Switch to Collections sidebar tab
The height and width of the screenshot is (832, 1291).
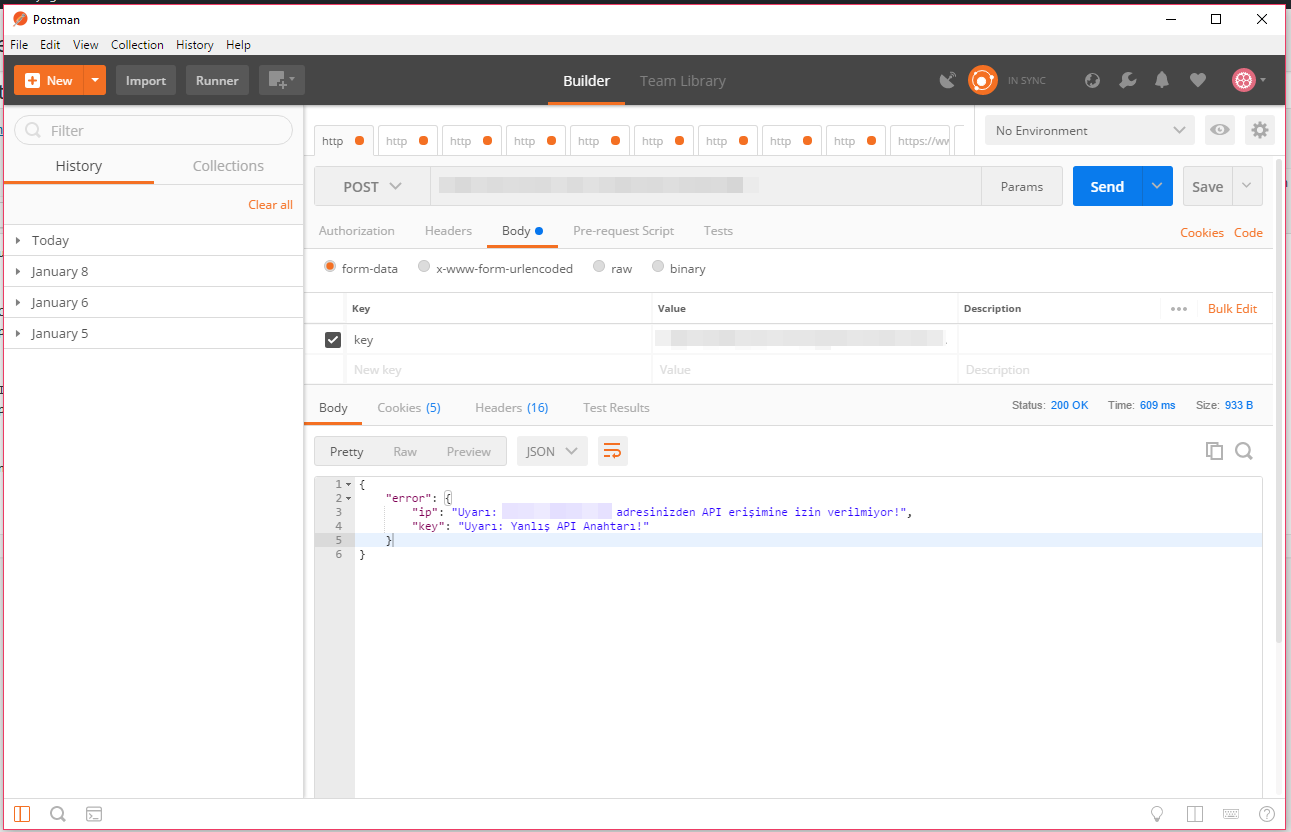coord(228,166)
